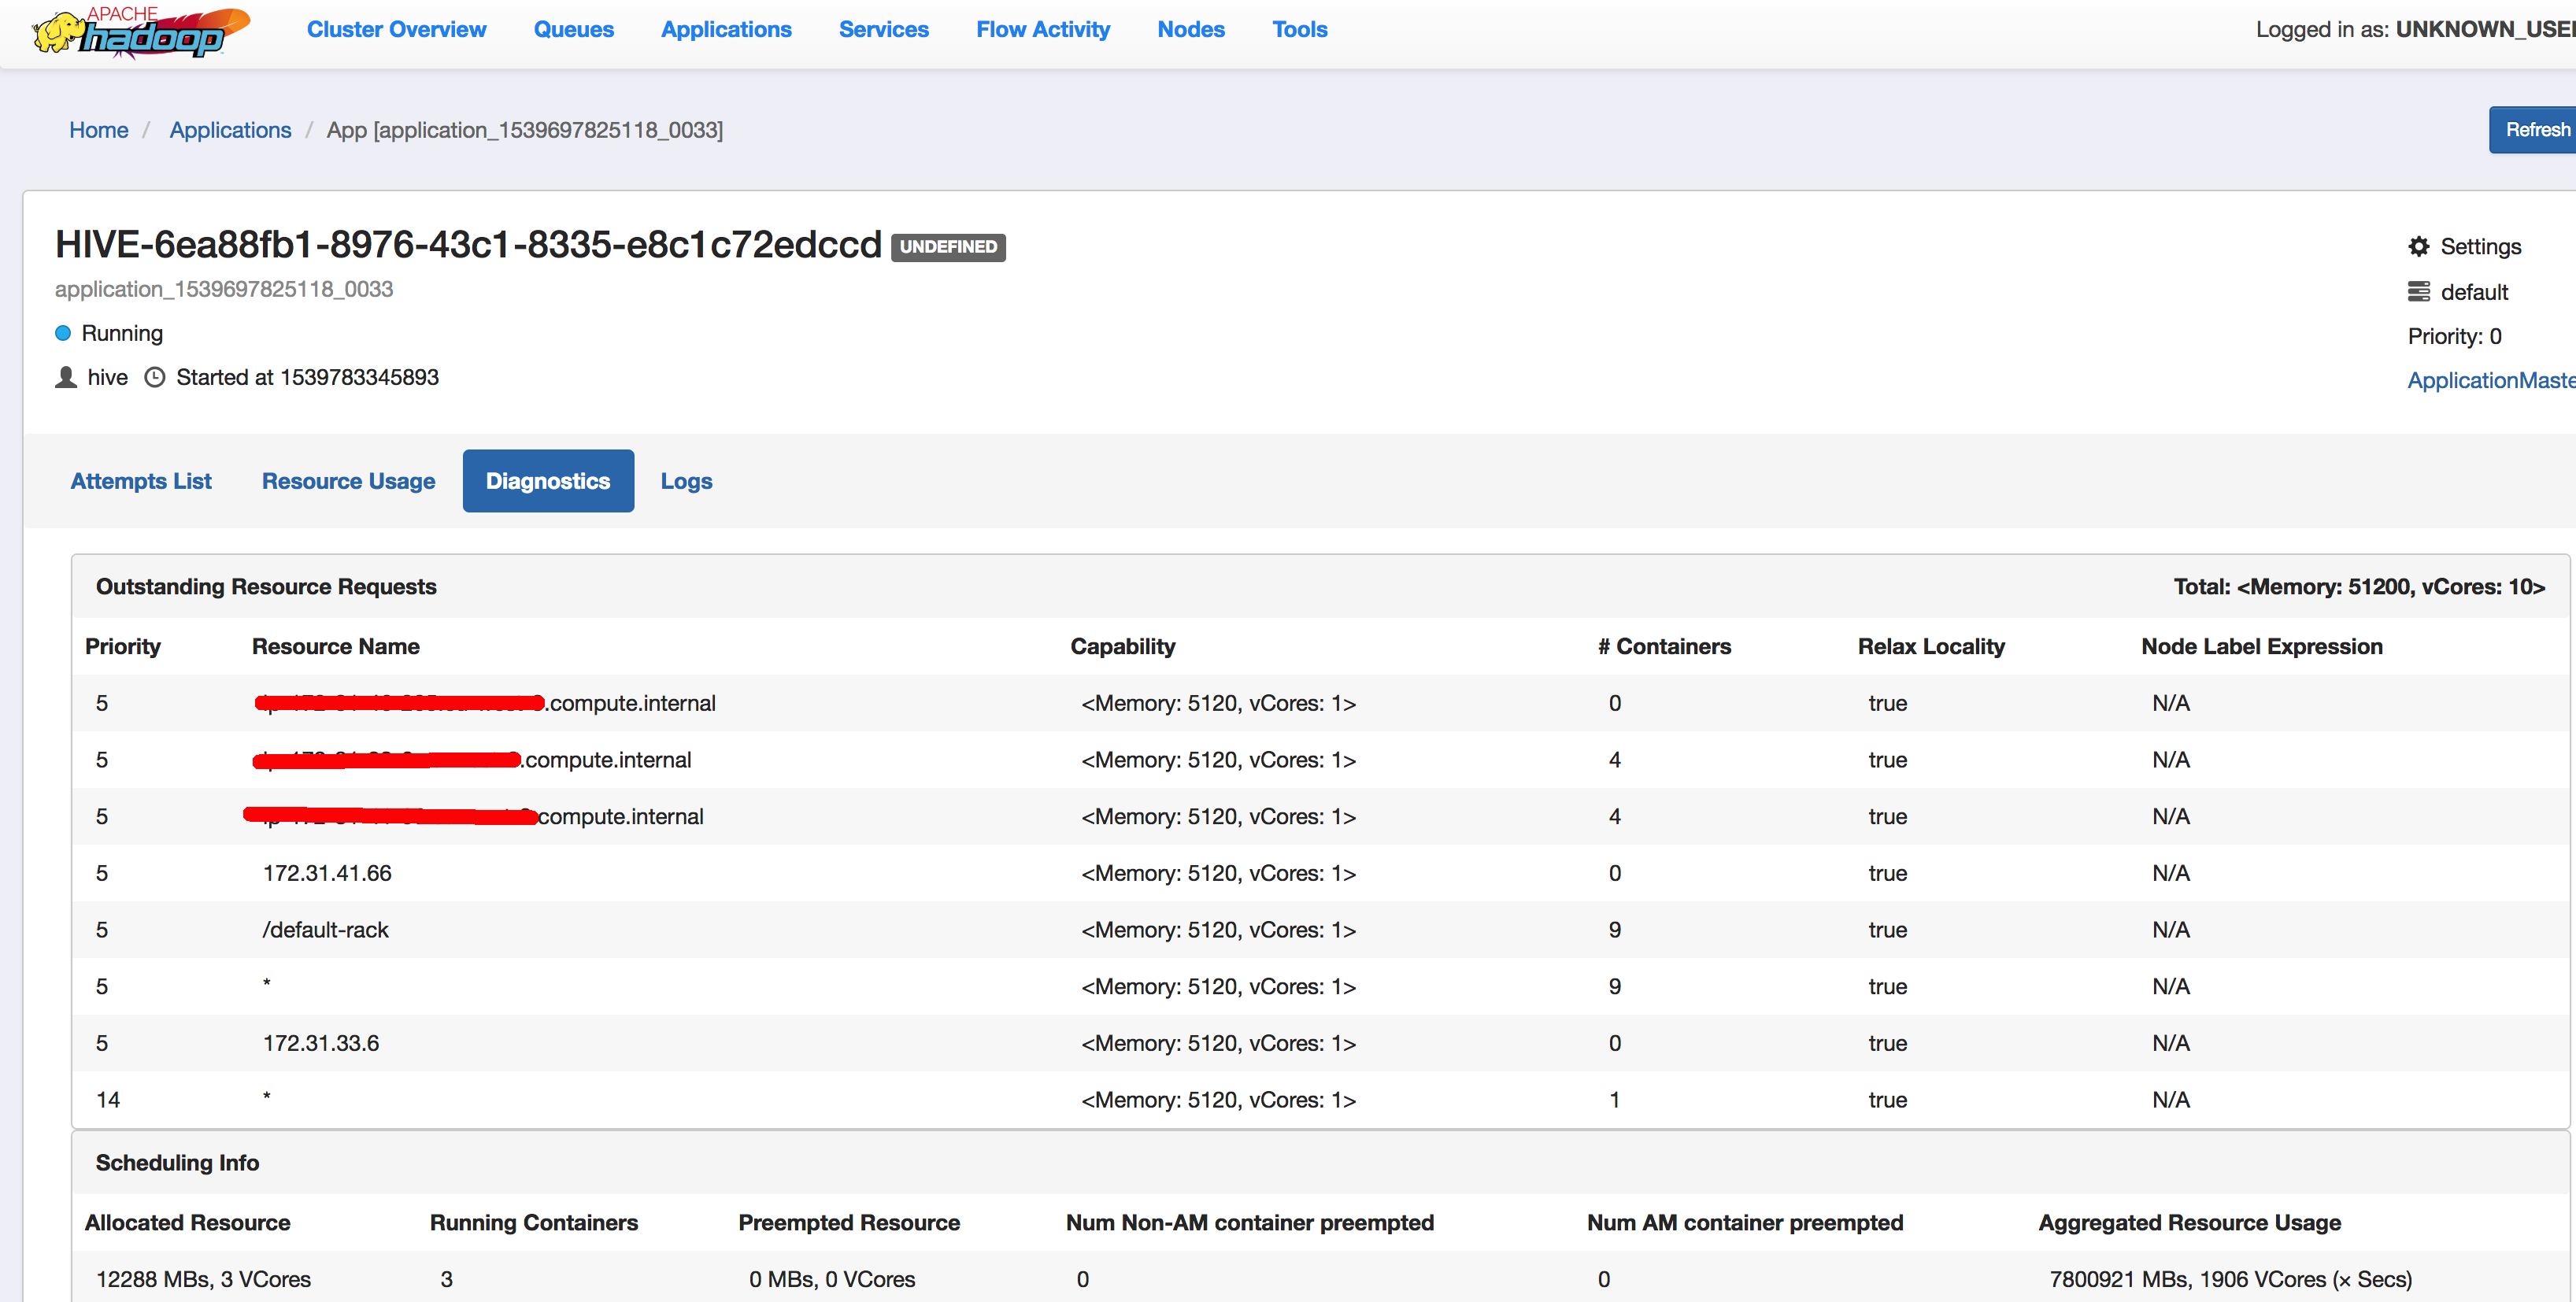Open the Tools menu
Screen dimensions: 2576x1302
(1299, 30)
